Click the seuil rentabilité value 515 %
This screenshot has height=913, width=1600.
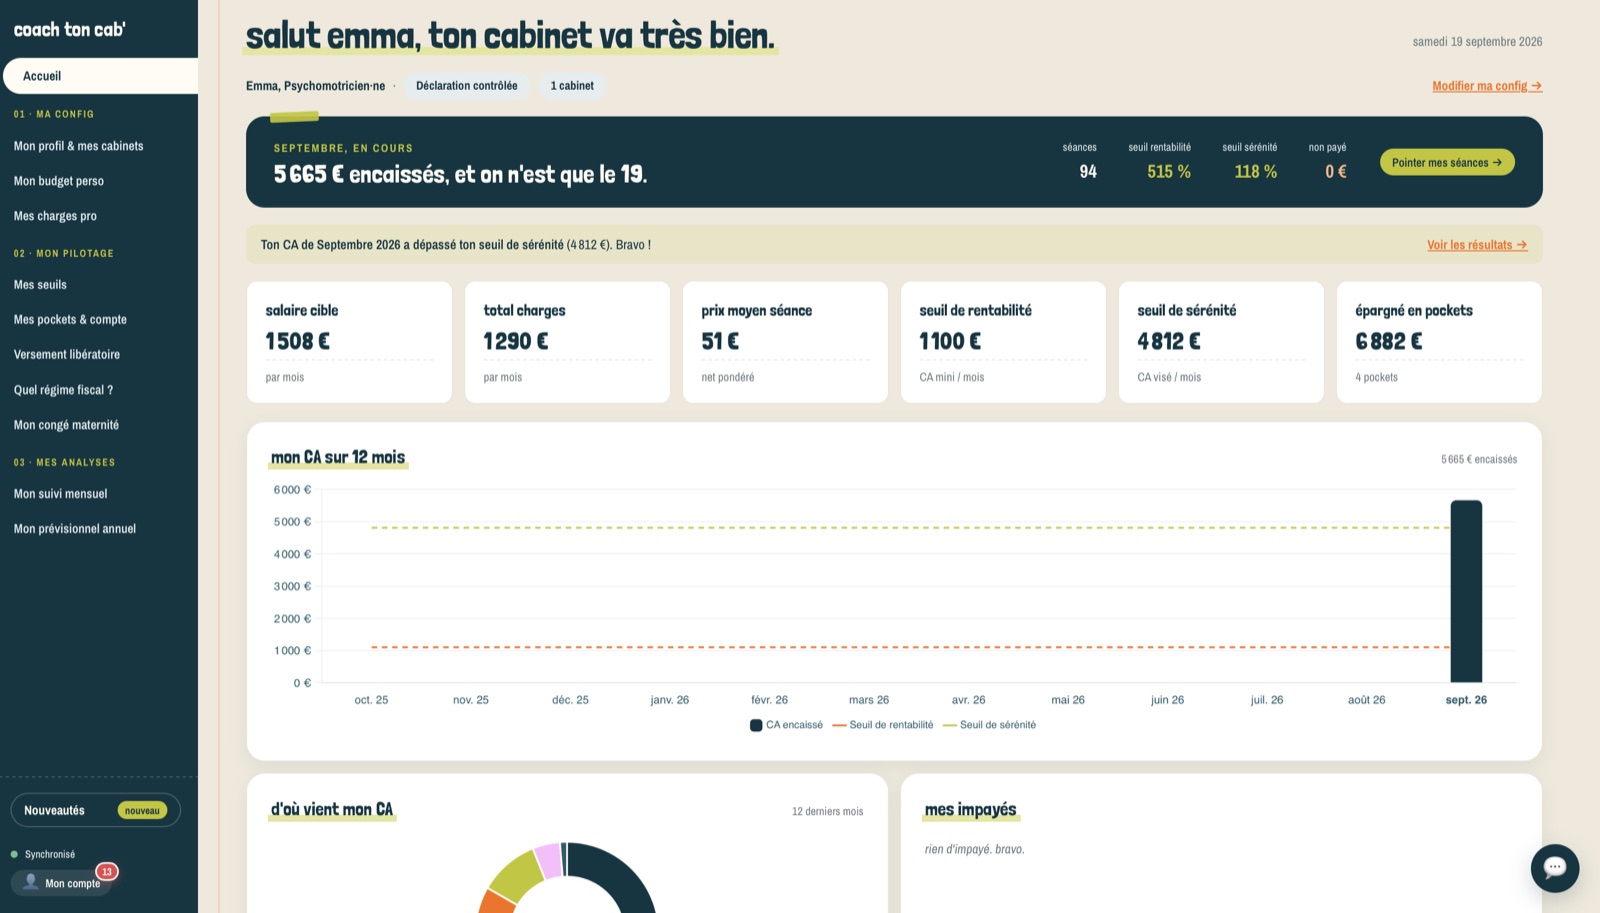[1169, 172]
